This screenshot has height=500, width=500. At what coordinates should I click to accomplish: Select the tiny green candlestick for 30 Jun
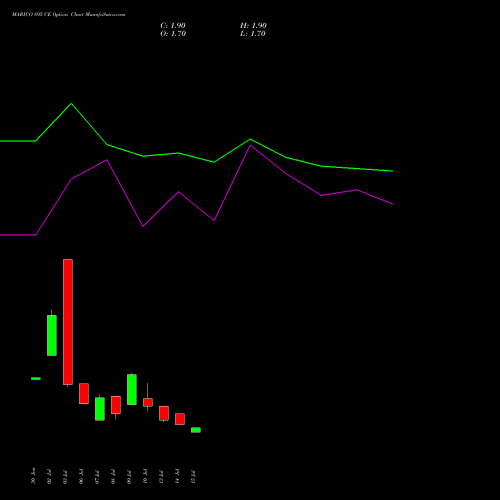click(x=36, y=378)
